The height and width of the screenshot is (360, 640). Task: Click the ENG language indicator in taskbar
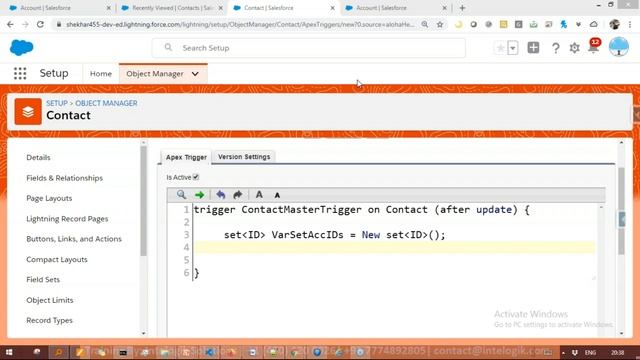click(x=590, y=352)
